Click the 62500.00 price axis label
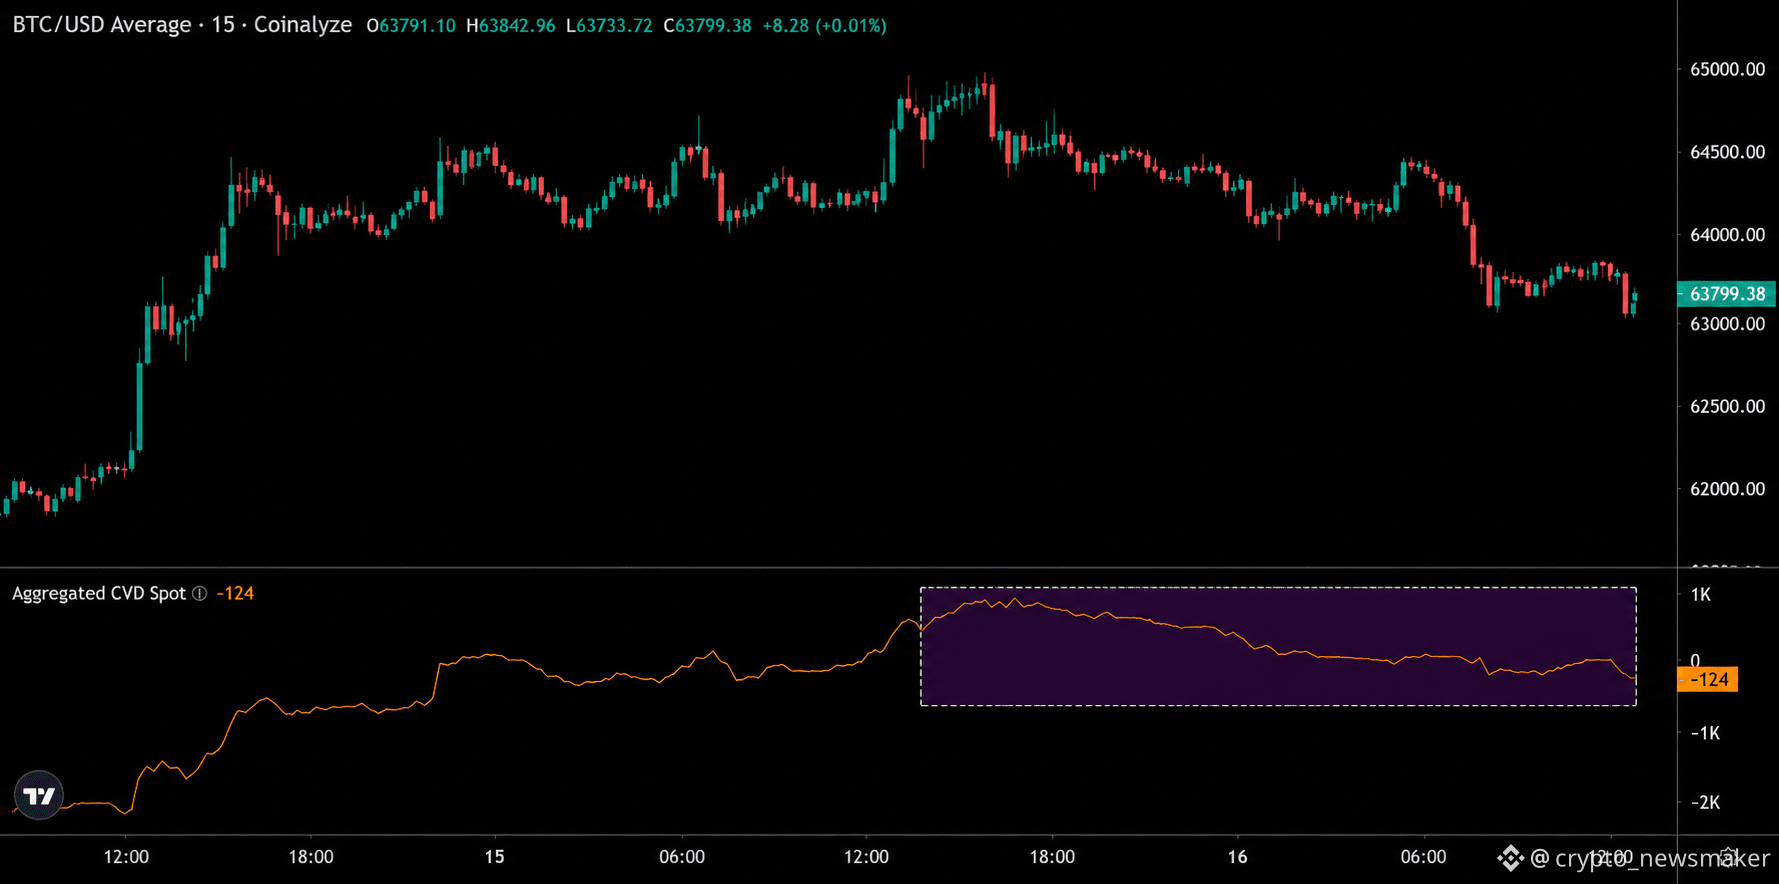The width and height of the screenshot is (1779, 884). pos(1727,407)
